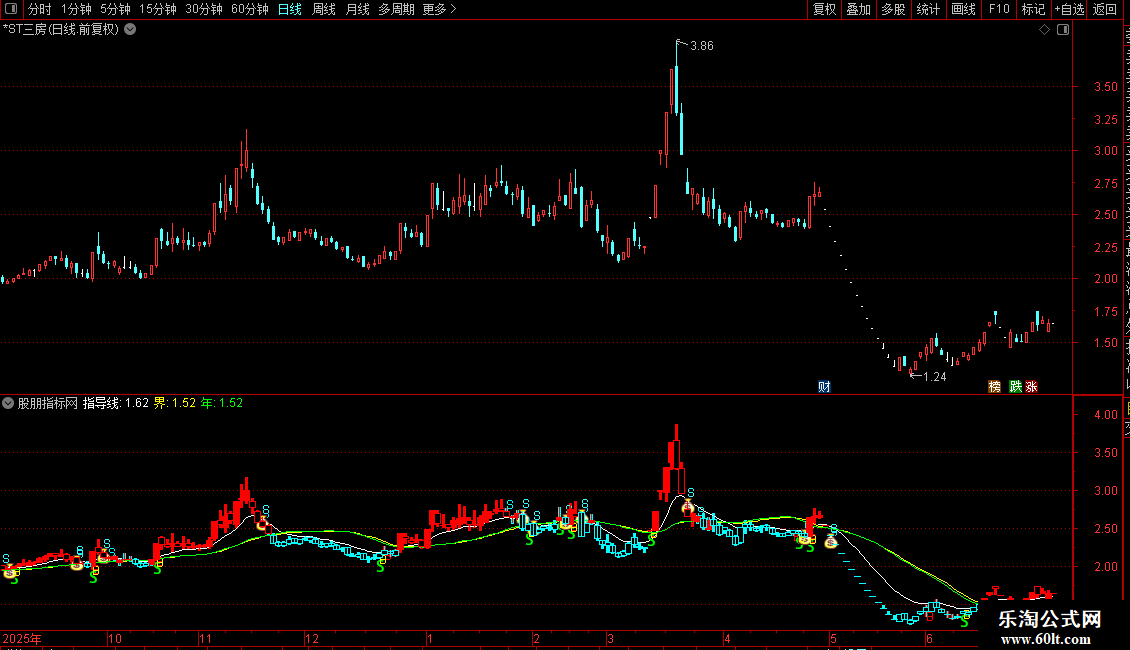The width and height of the screenshot is (1130, 650).
Task: Click the 1.24 low price label
Action: tap(935, 377)
